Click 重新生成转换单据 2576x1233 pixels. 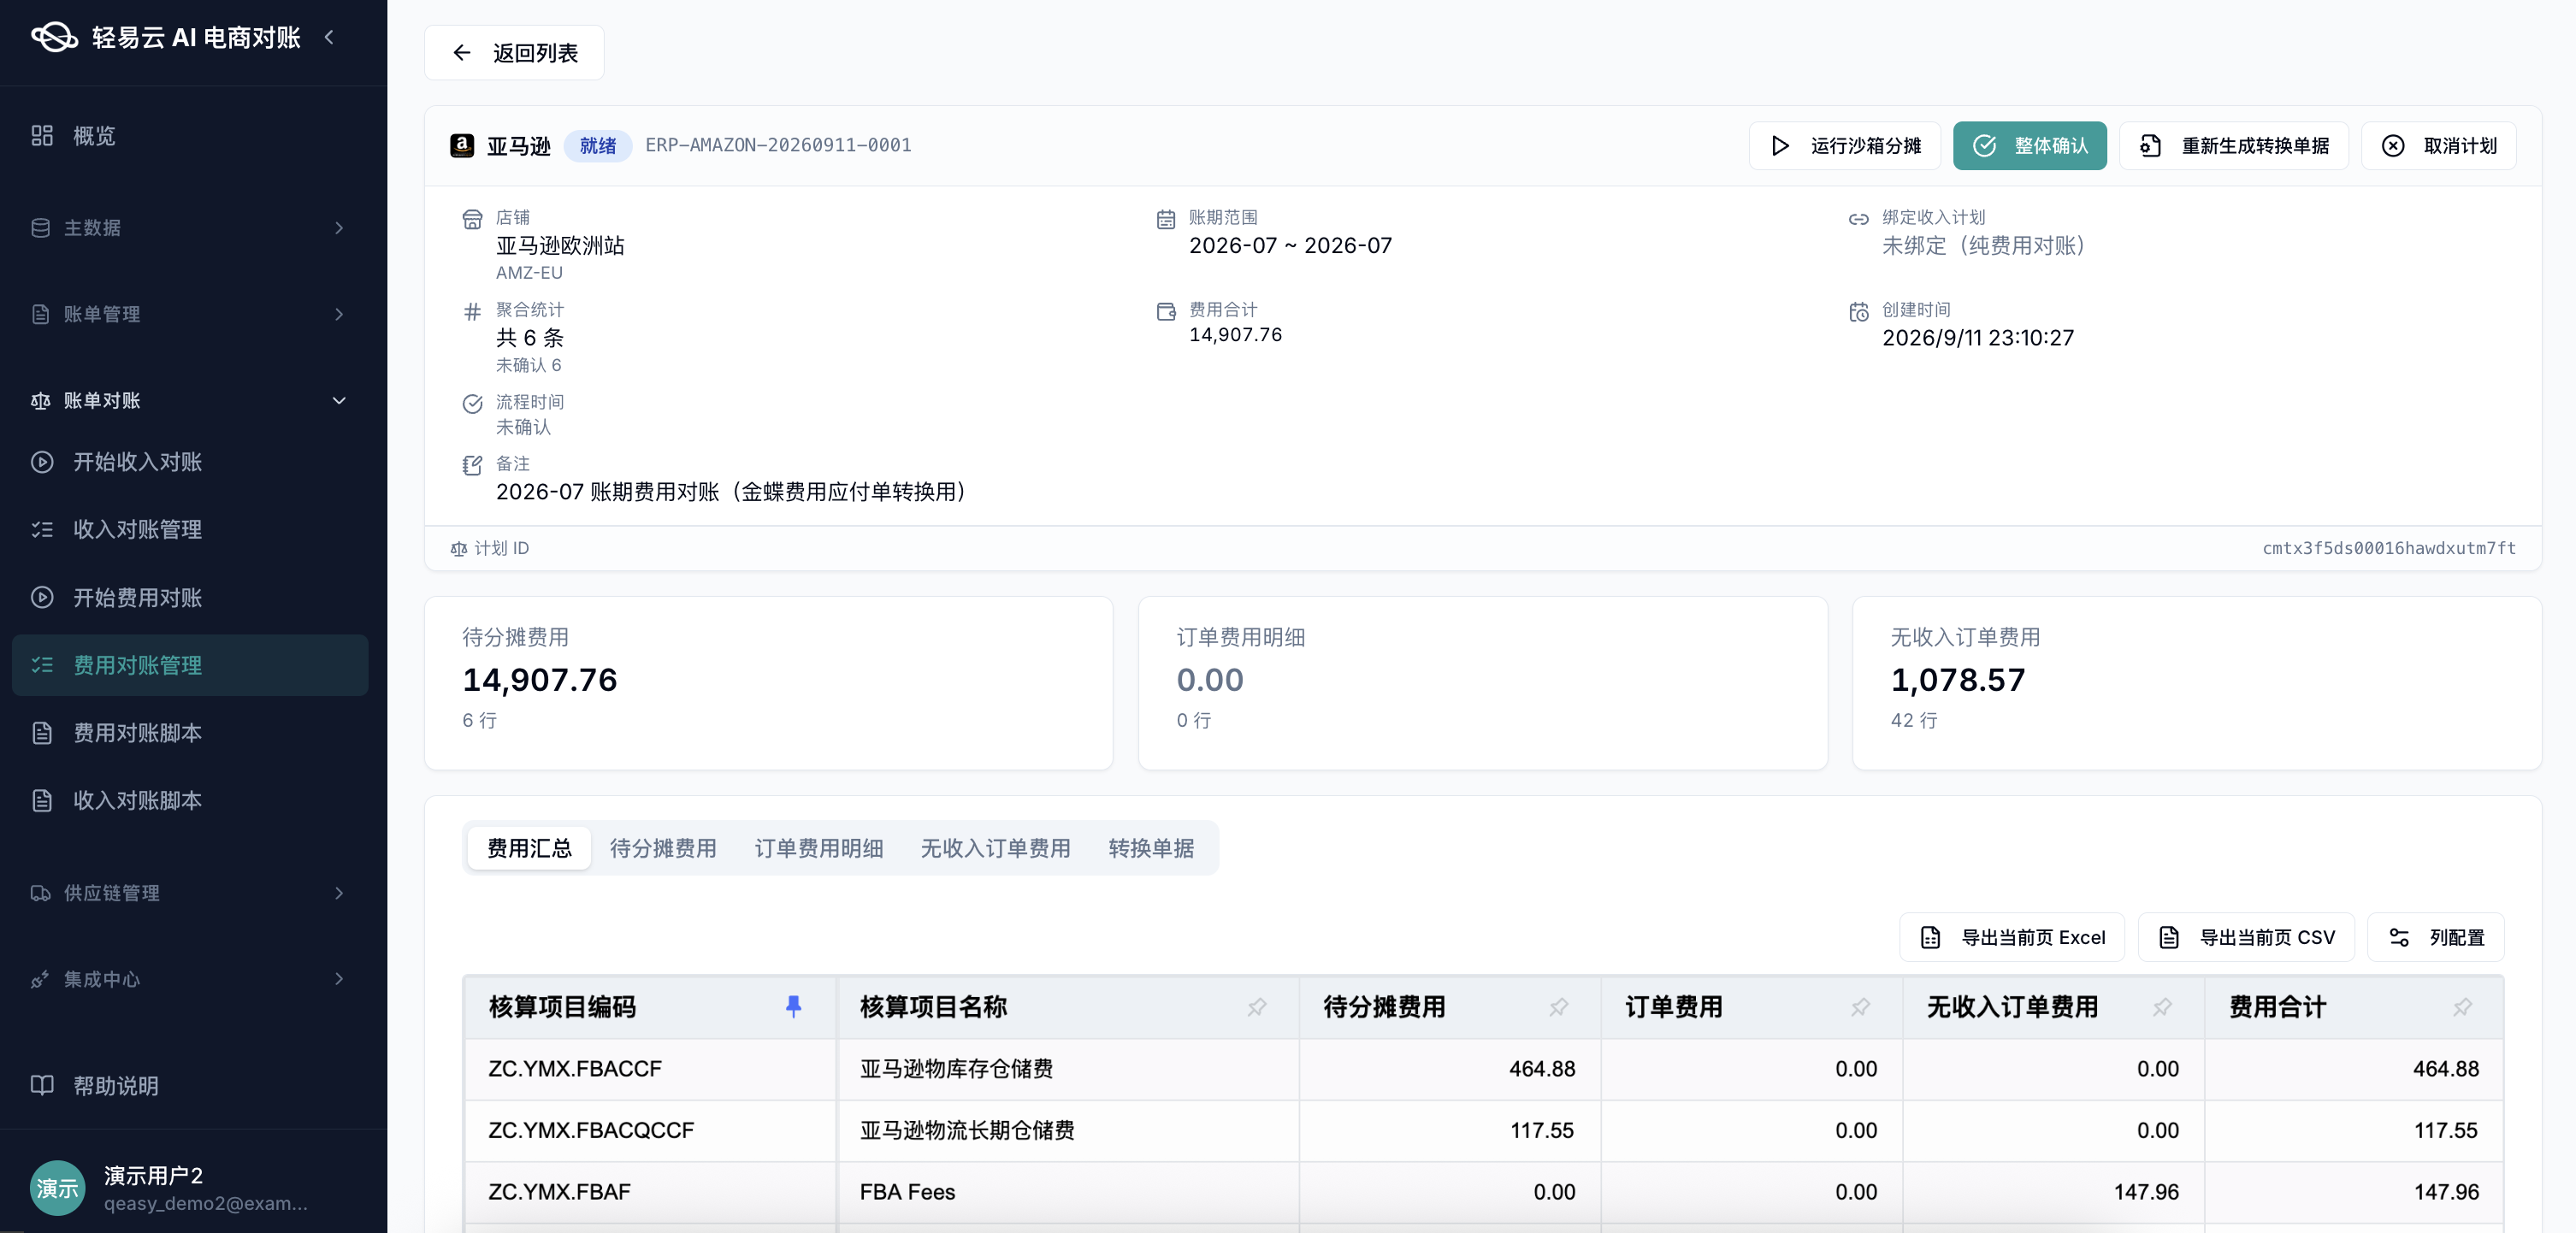2233,146
